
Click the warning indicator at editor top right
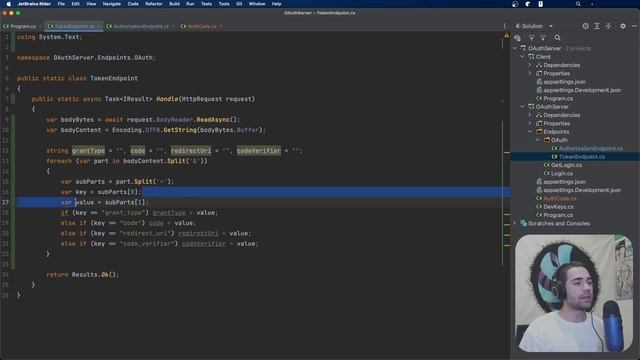pyautogui.click(x=506, y=36)
